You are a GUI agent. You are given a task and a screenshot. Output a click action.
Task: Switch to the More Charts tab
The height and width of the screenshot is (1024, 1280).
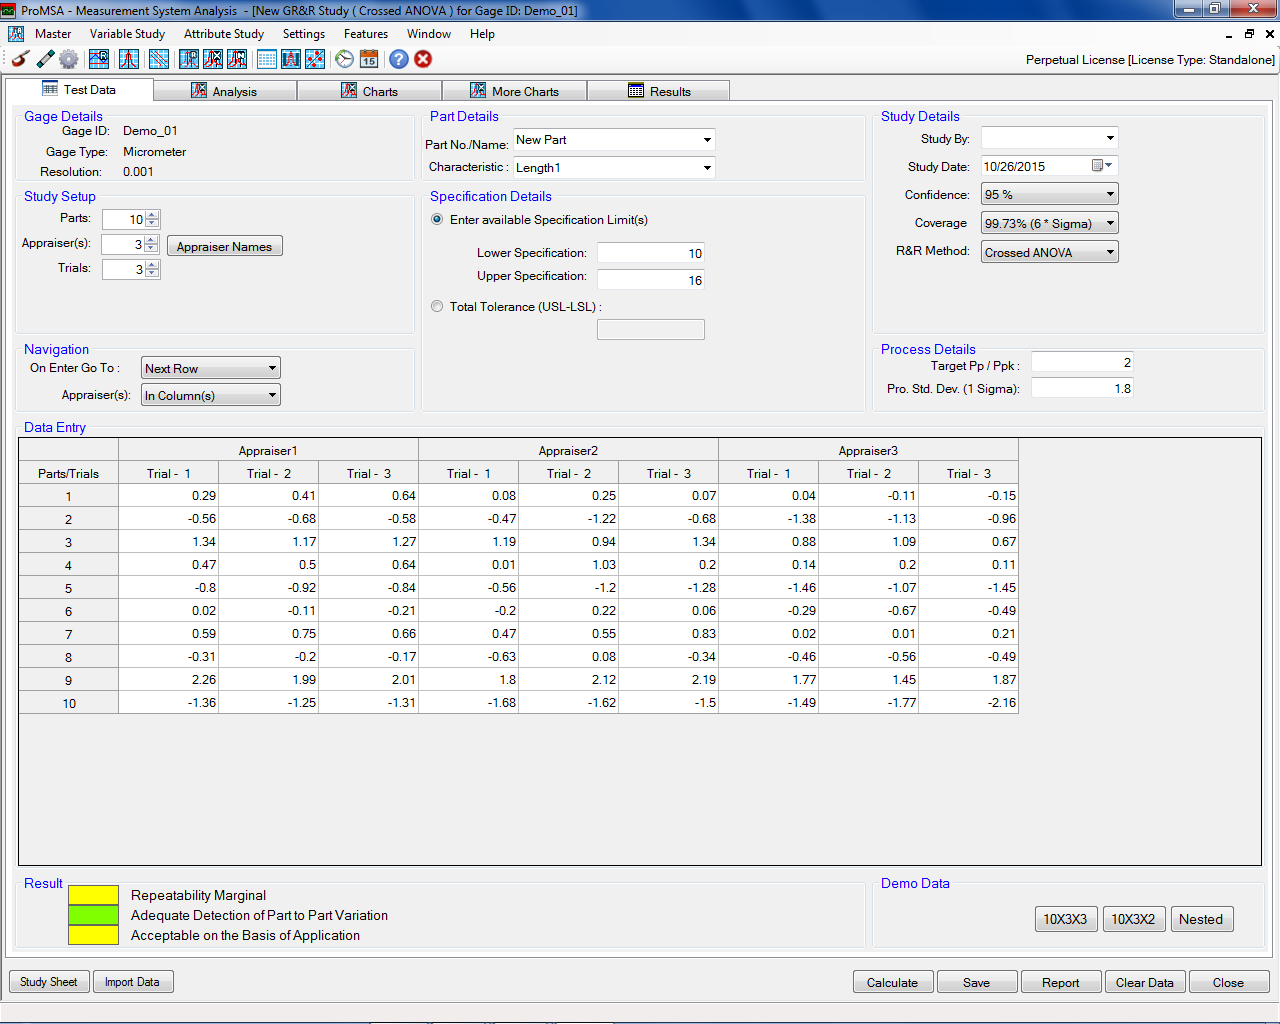pyautogui.click(x=514, y=91)
